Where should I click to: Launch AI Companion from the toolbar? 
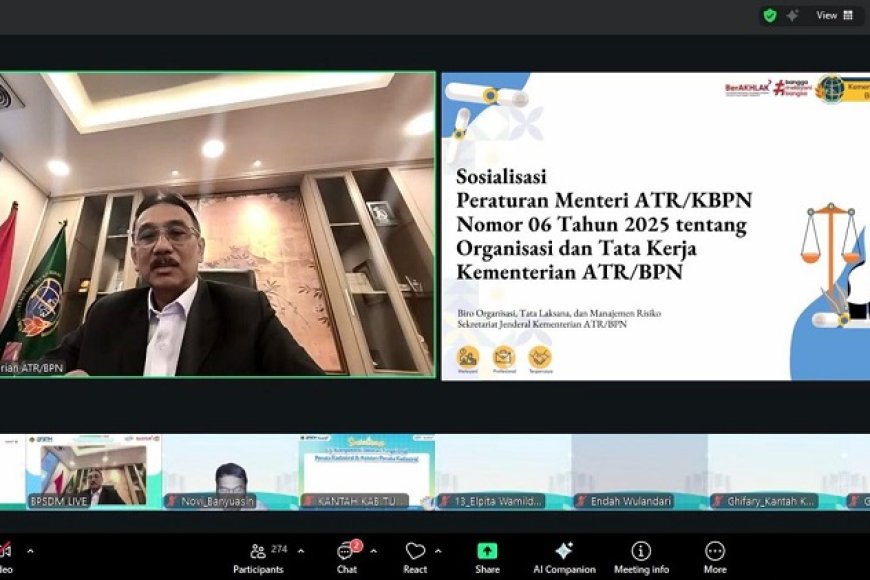[x=565, y=548]
